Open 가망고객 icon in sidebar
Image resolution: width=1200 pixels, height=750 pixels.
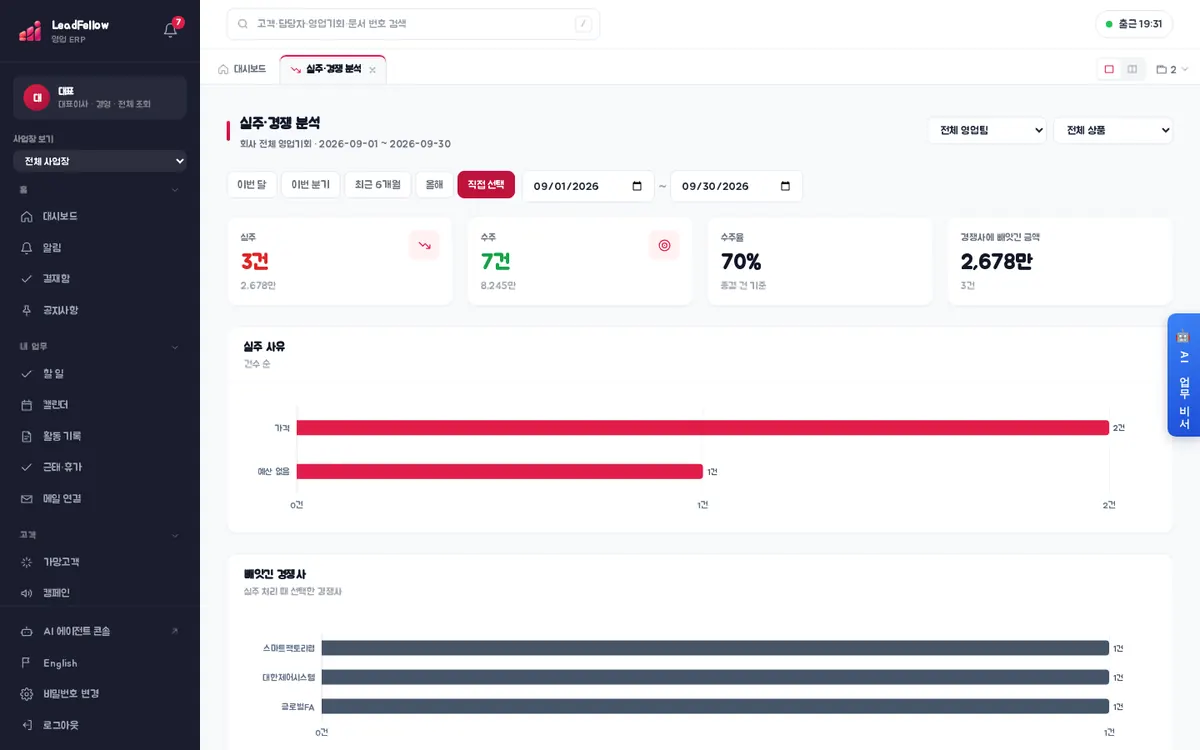click(x=27, y=562)
